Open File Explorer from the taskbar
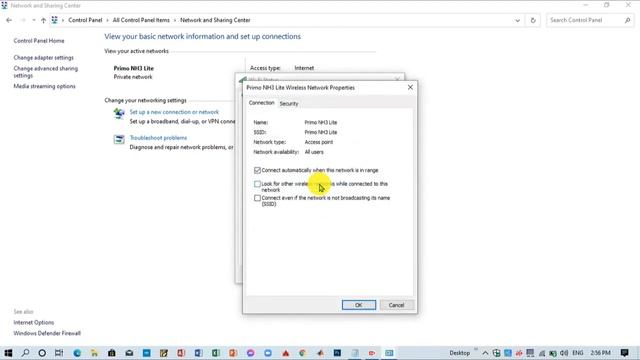The height and width of the screenshot is (360, 640). point(94,353)
